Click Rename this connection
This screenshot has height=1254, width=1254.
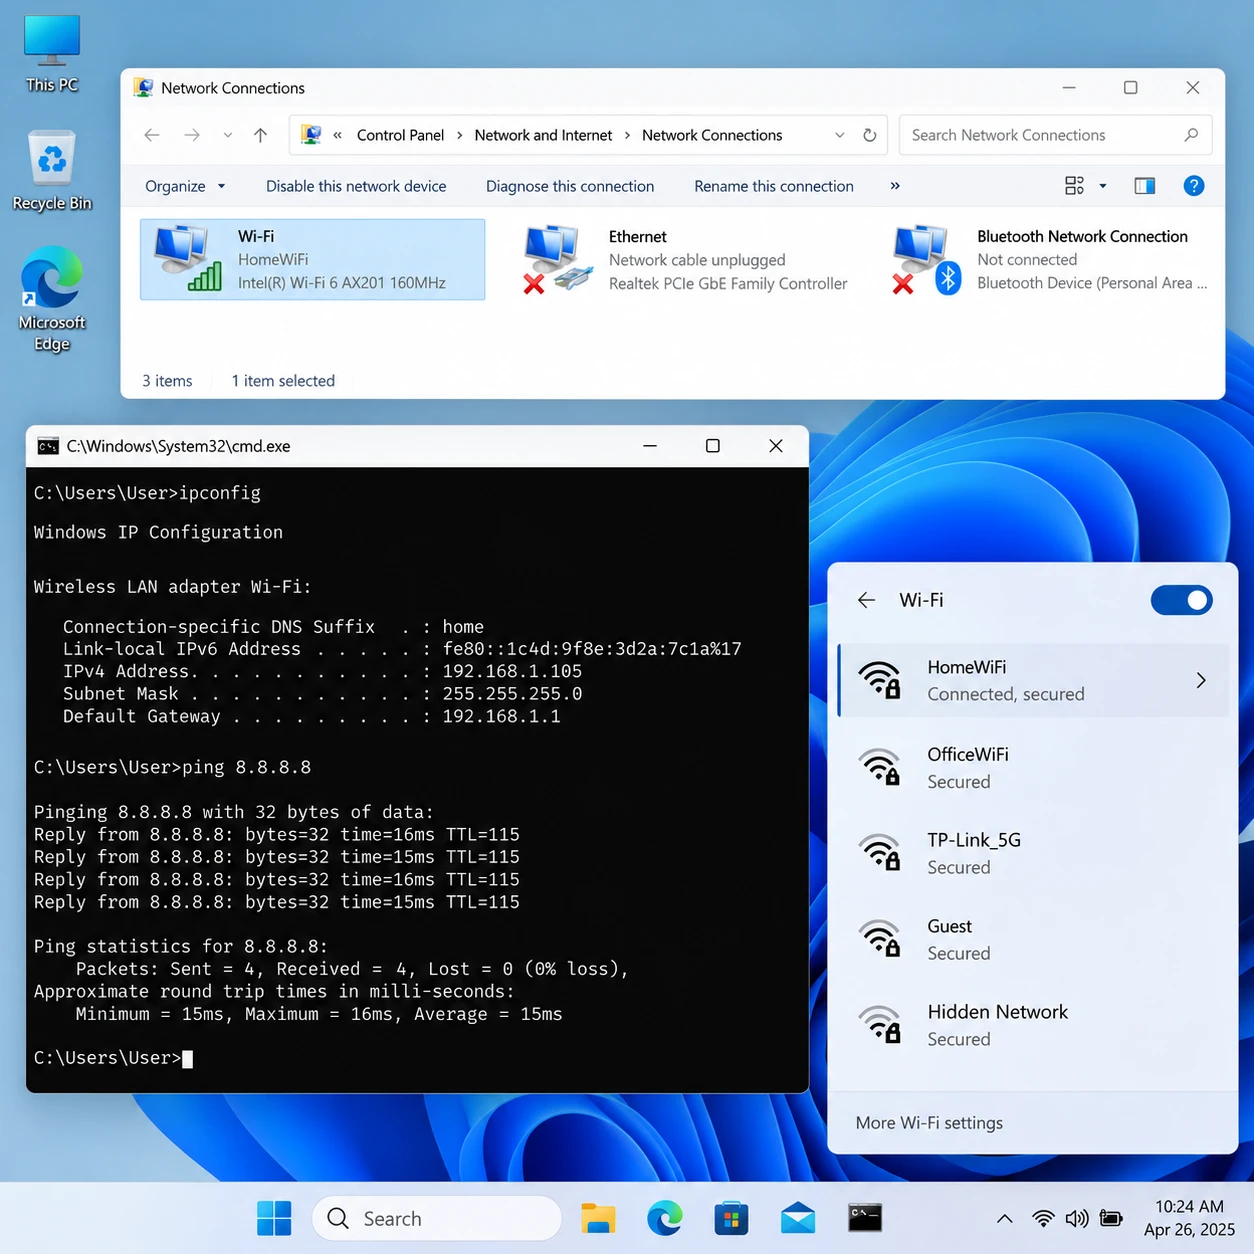tap(774, 186)
